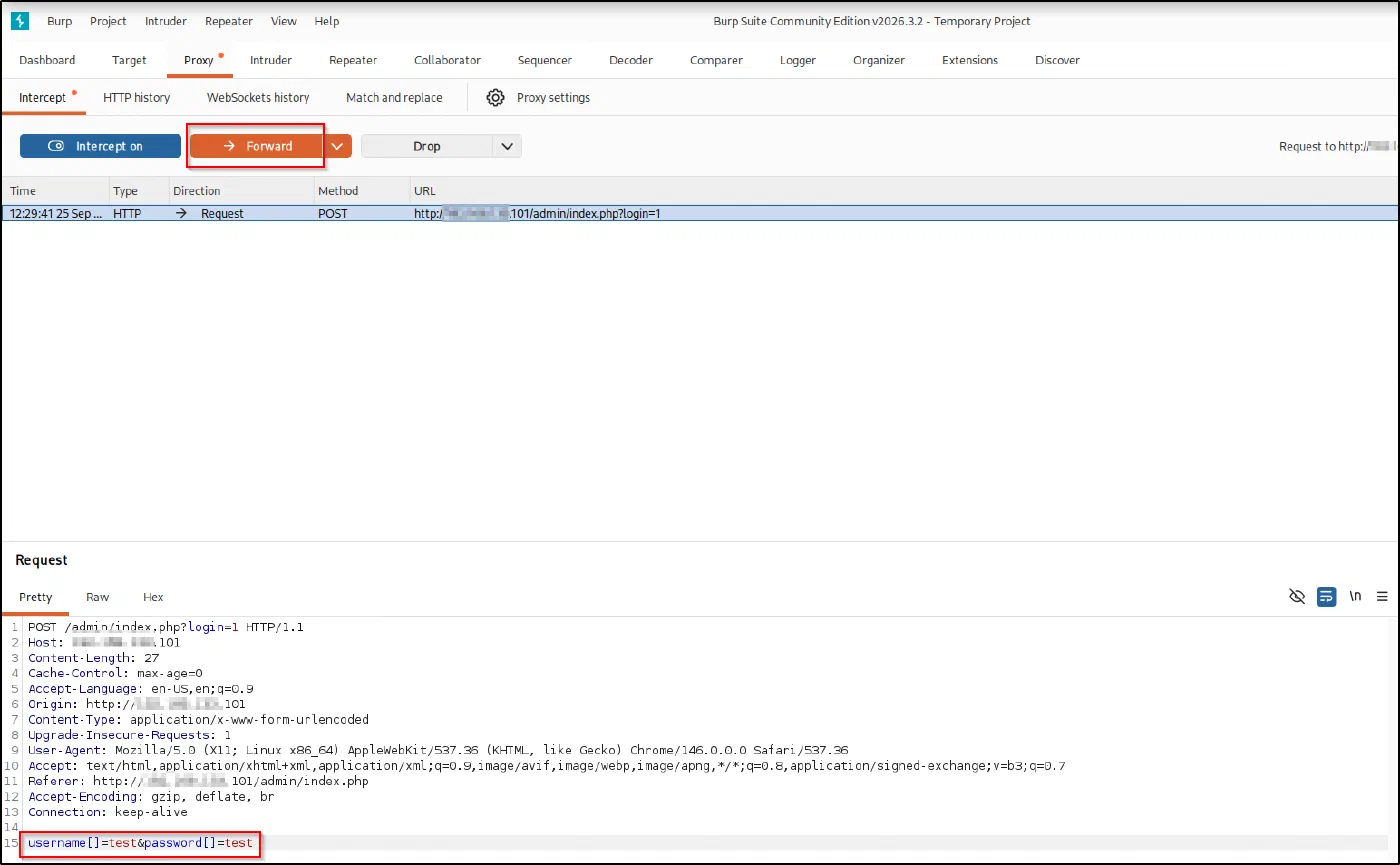Toggle the \n newline display icon

click(1356, 597)
